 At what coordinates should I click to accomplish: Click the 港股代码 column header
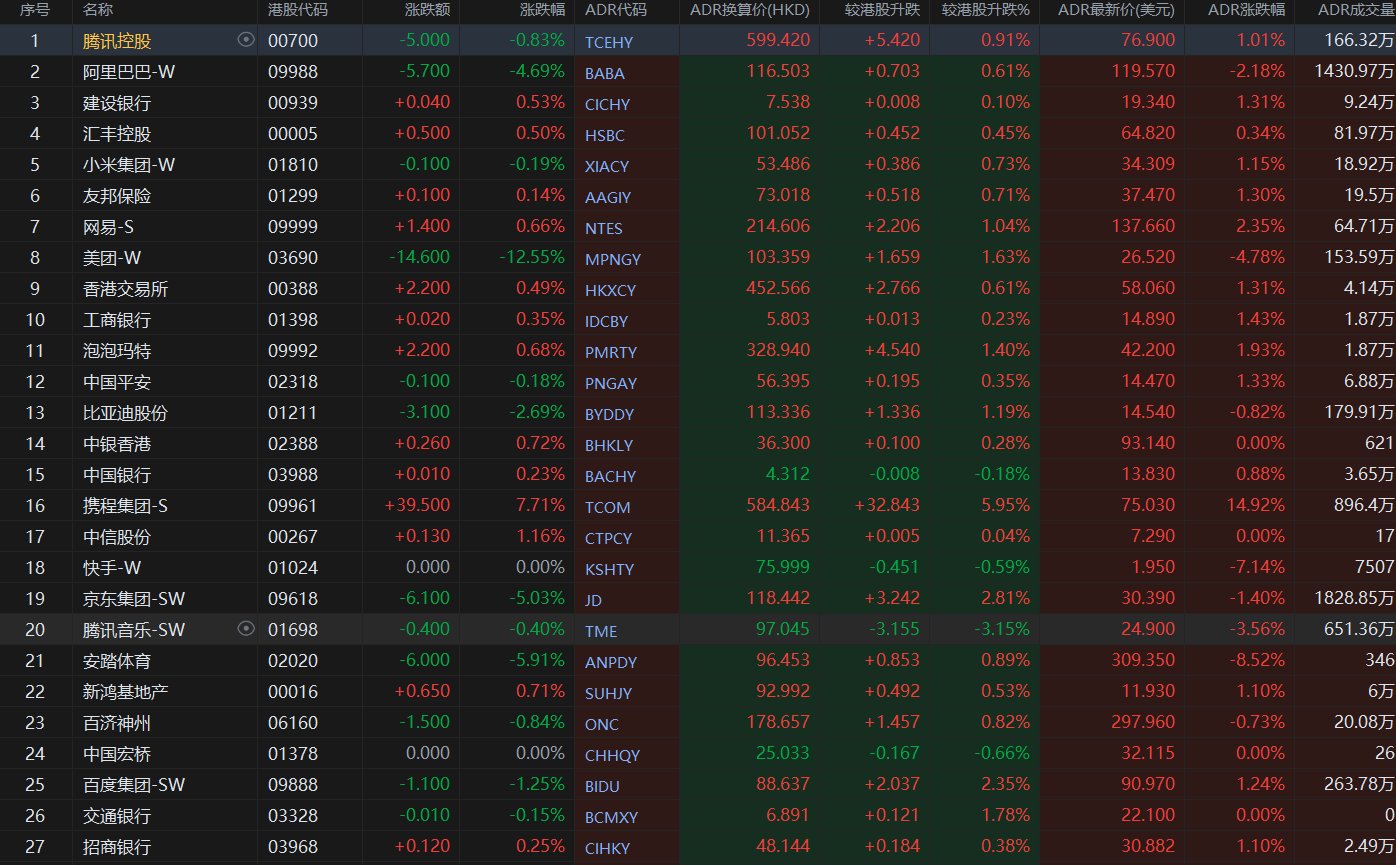tap(297, 11)
